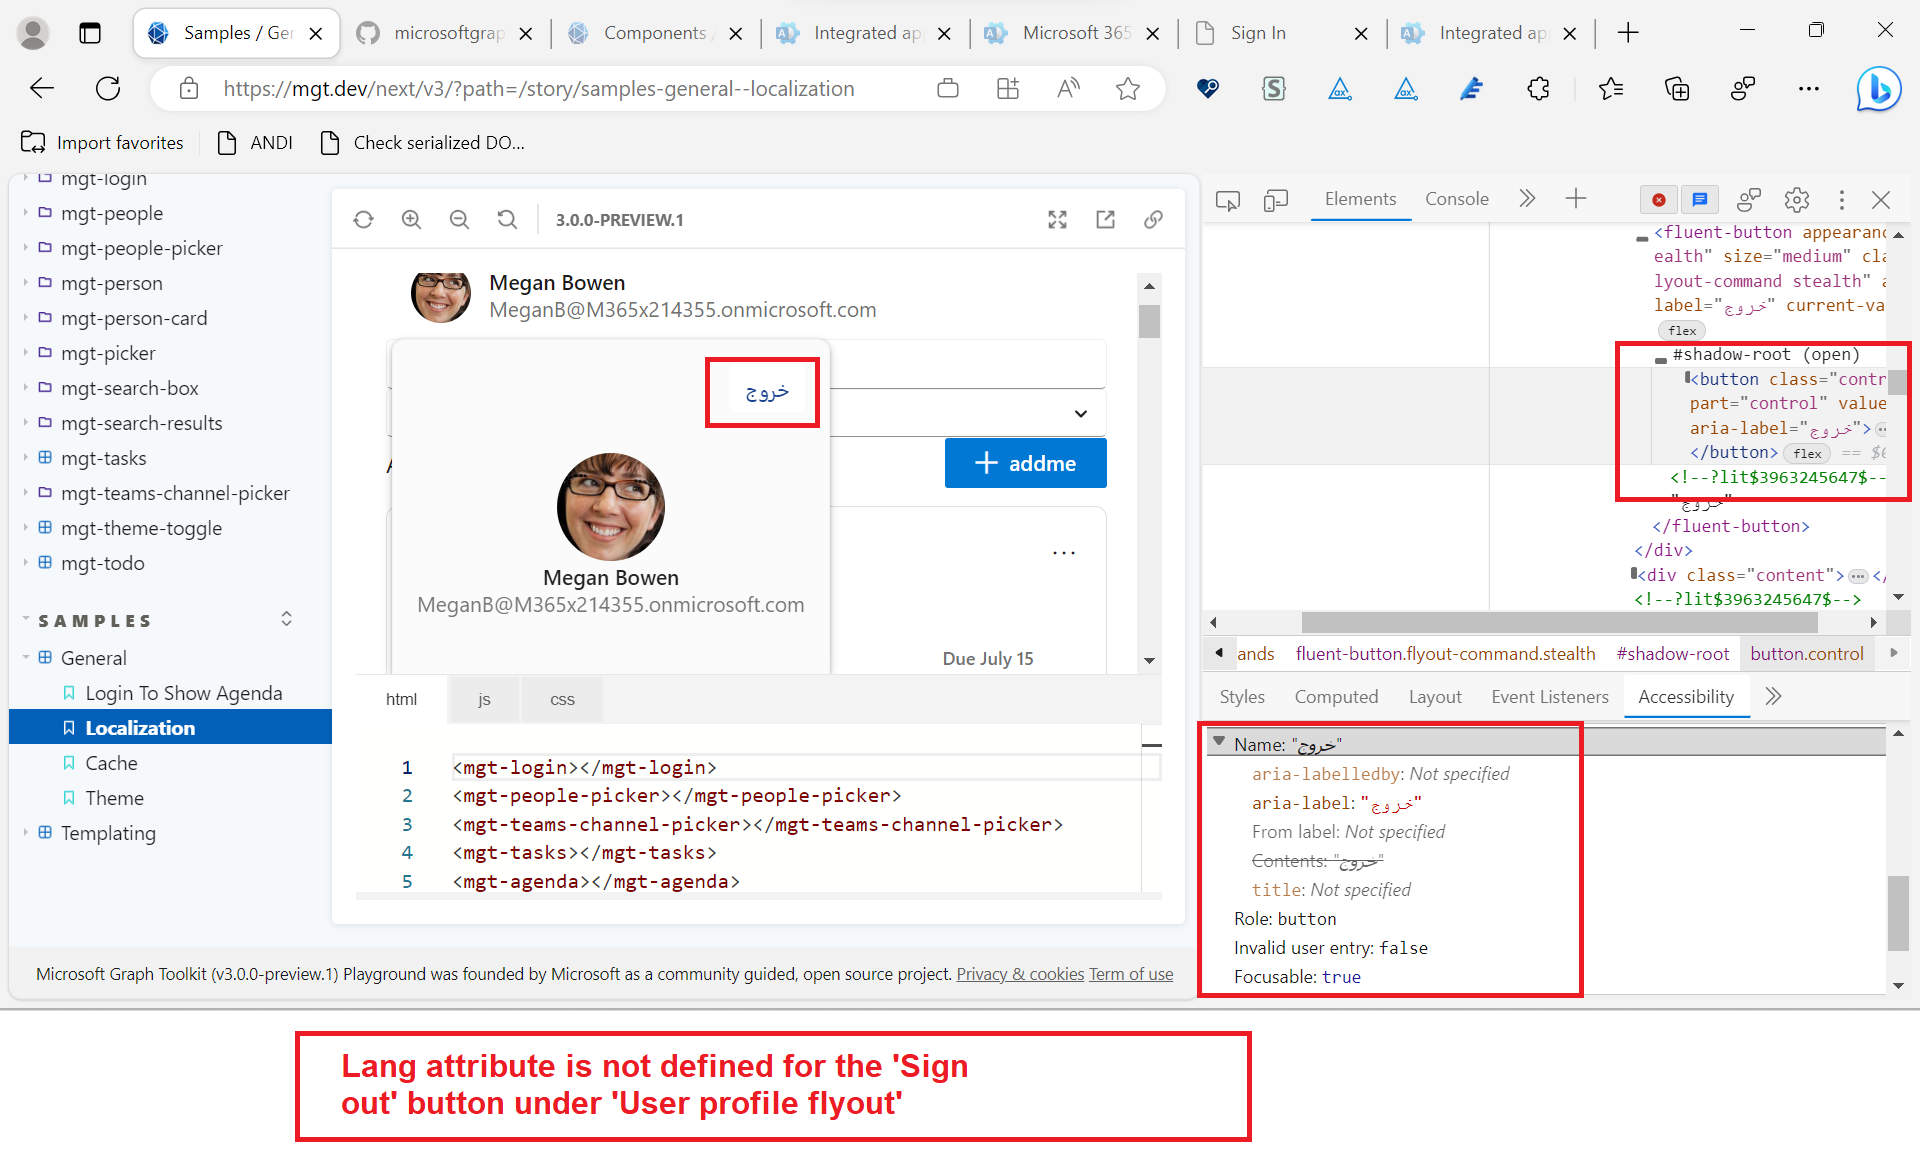Zoom in on the component preview
This screenshot has width=1920, height=1160.
click(411, 219)
